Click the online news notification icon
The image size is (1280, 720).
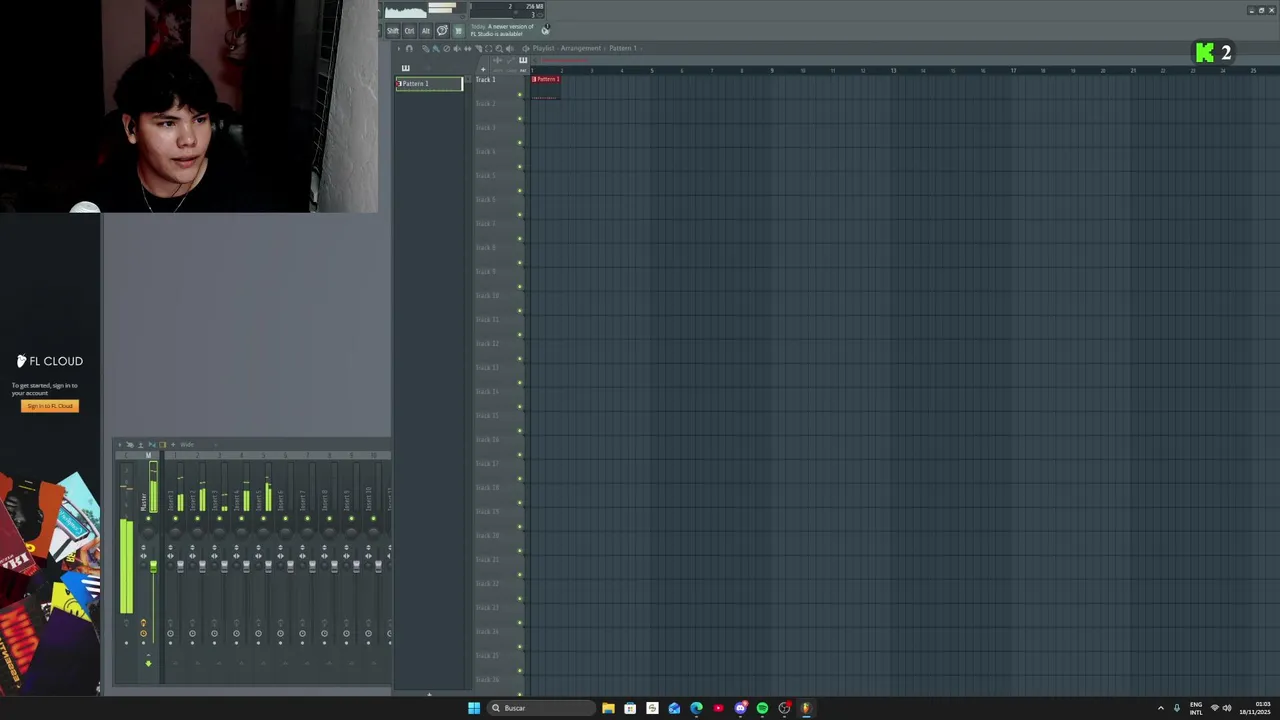tap(546, 30)
